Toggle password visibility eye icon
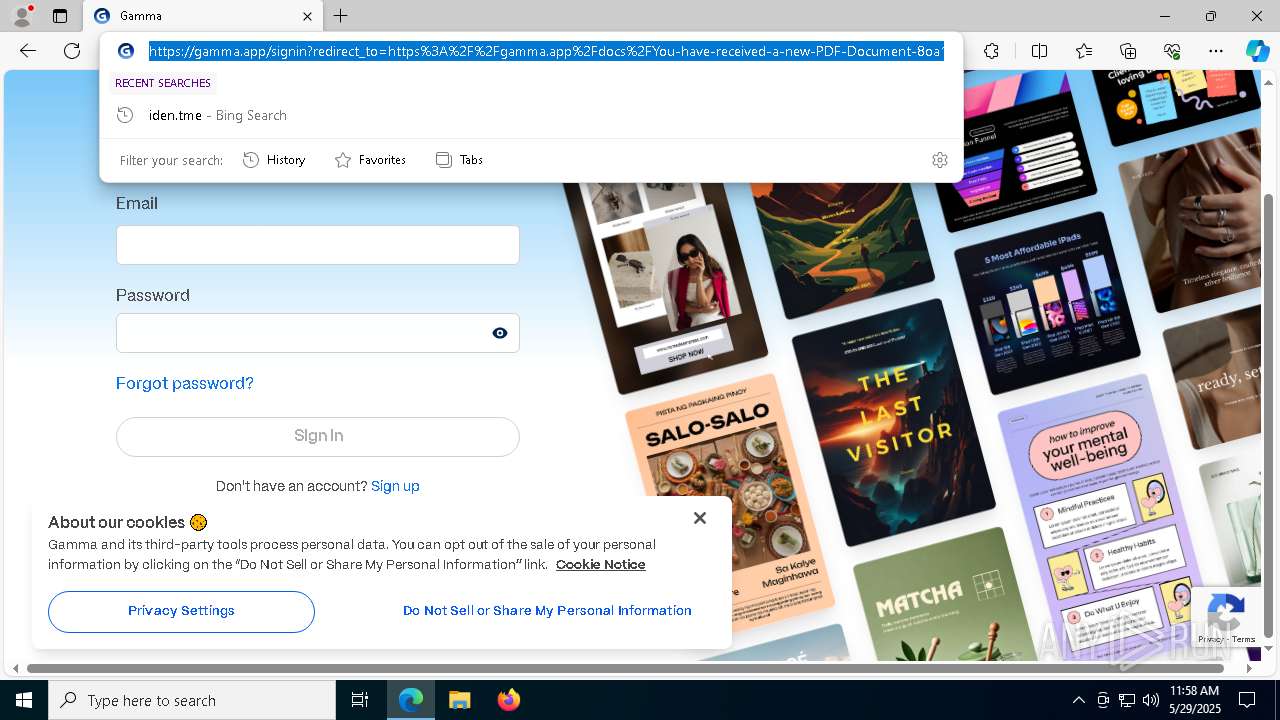The height and width of the screenshot is (720, 1280). coord(500,333)
